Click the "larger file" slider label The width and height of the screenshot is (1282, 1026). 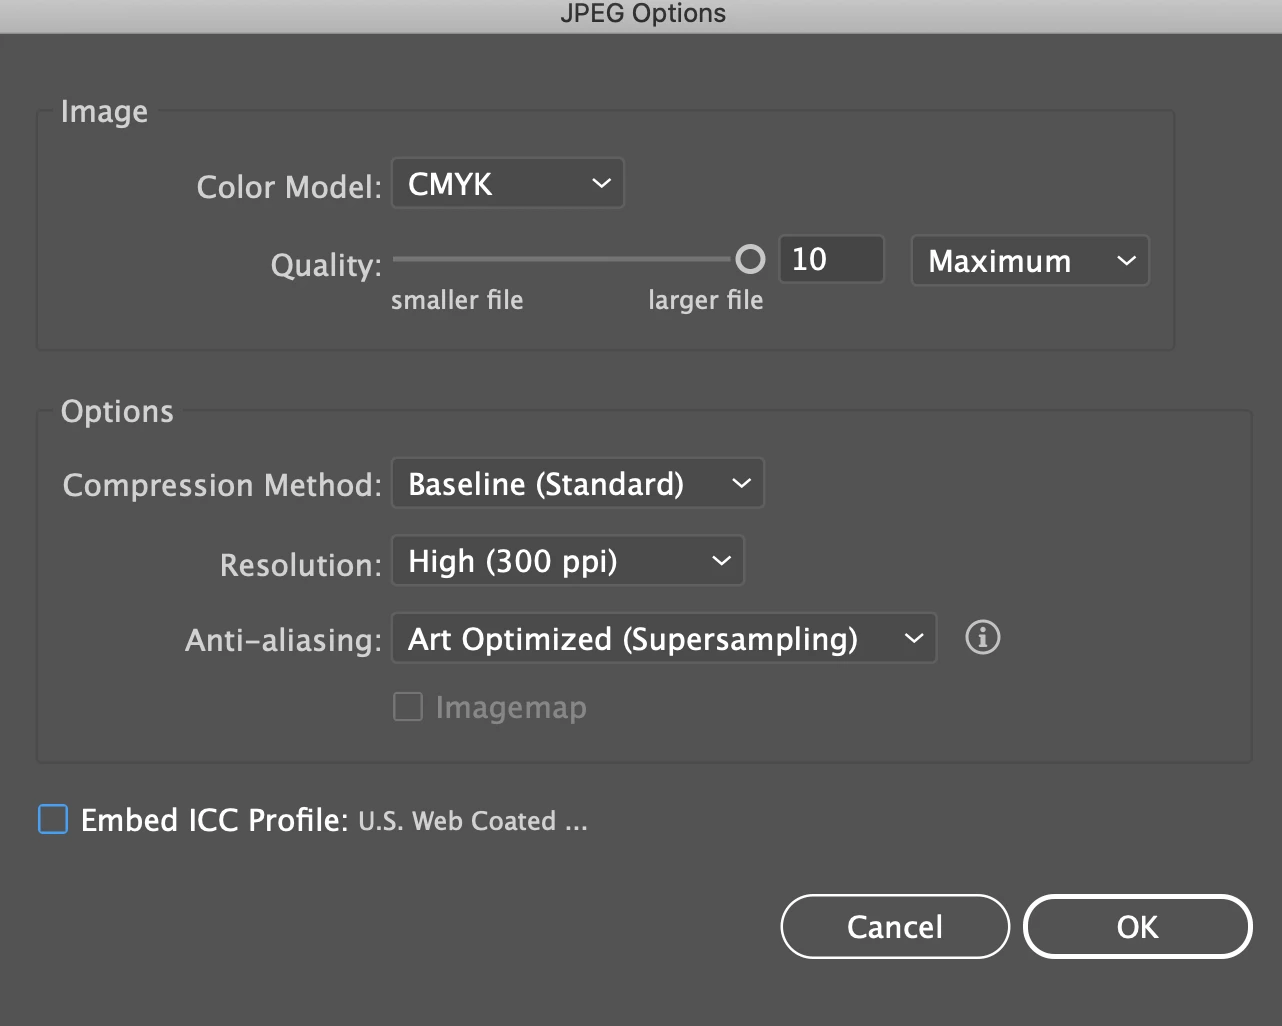pos(705,300)
